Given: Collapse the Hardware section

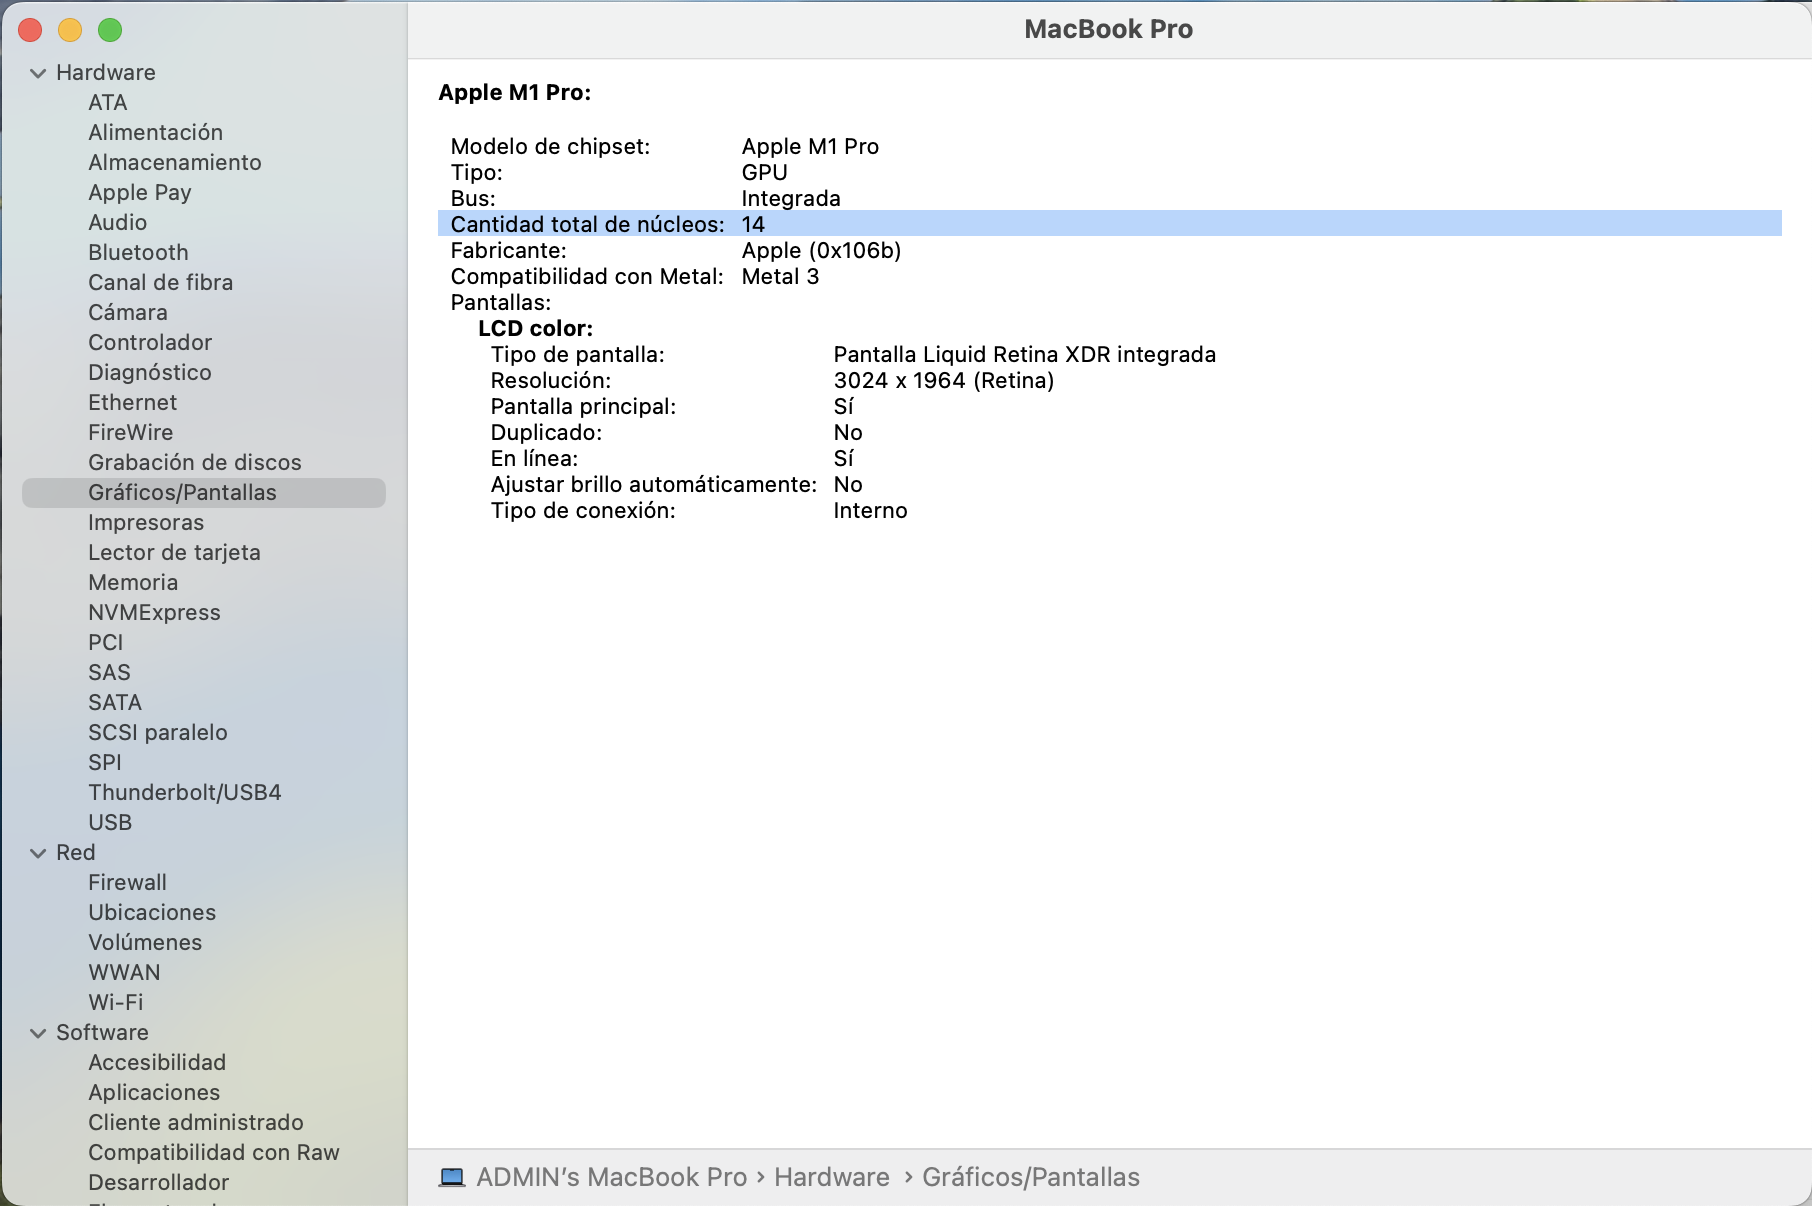Looking at the screenshot, I should tap(38, 73).
